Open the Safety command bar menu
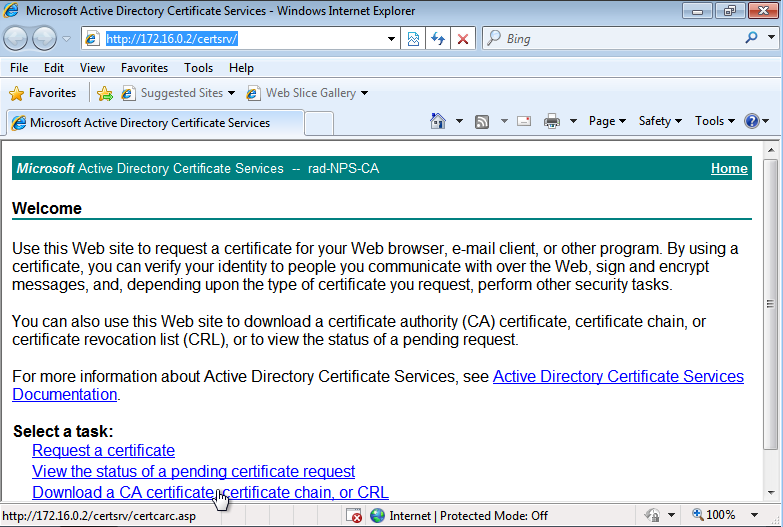Screen dimensions: 783x527 coord(660,121)
